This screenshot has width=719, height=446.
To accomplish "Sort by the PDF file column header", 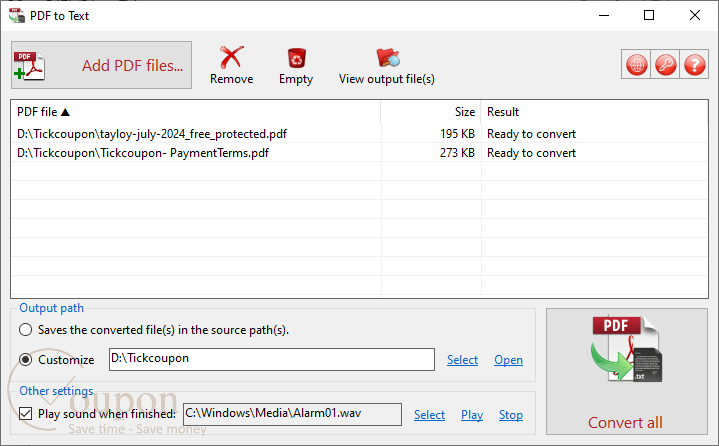I will (x=196, y=112).
